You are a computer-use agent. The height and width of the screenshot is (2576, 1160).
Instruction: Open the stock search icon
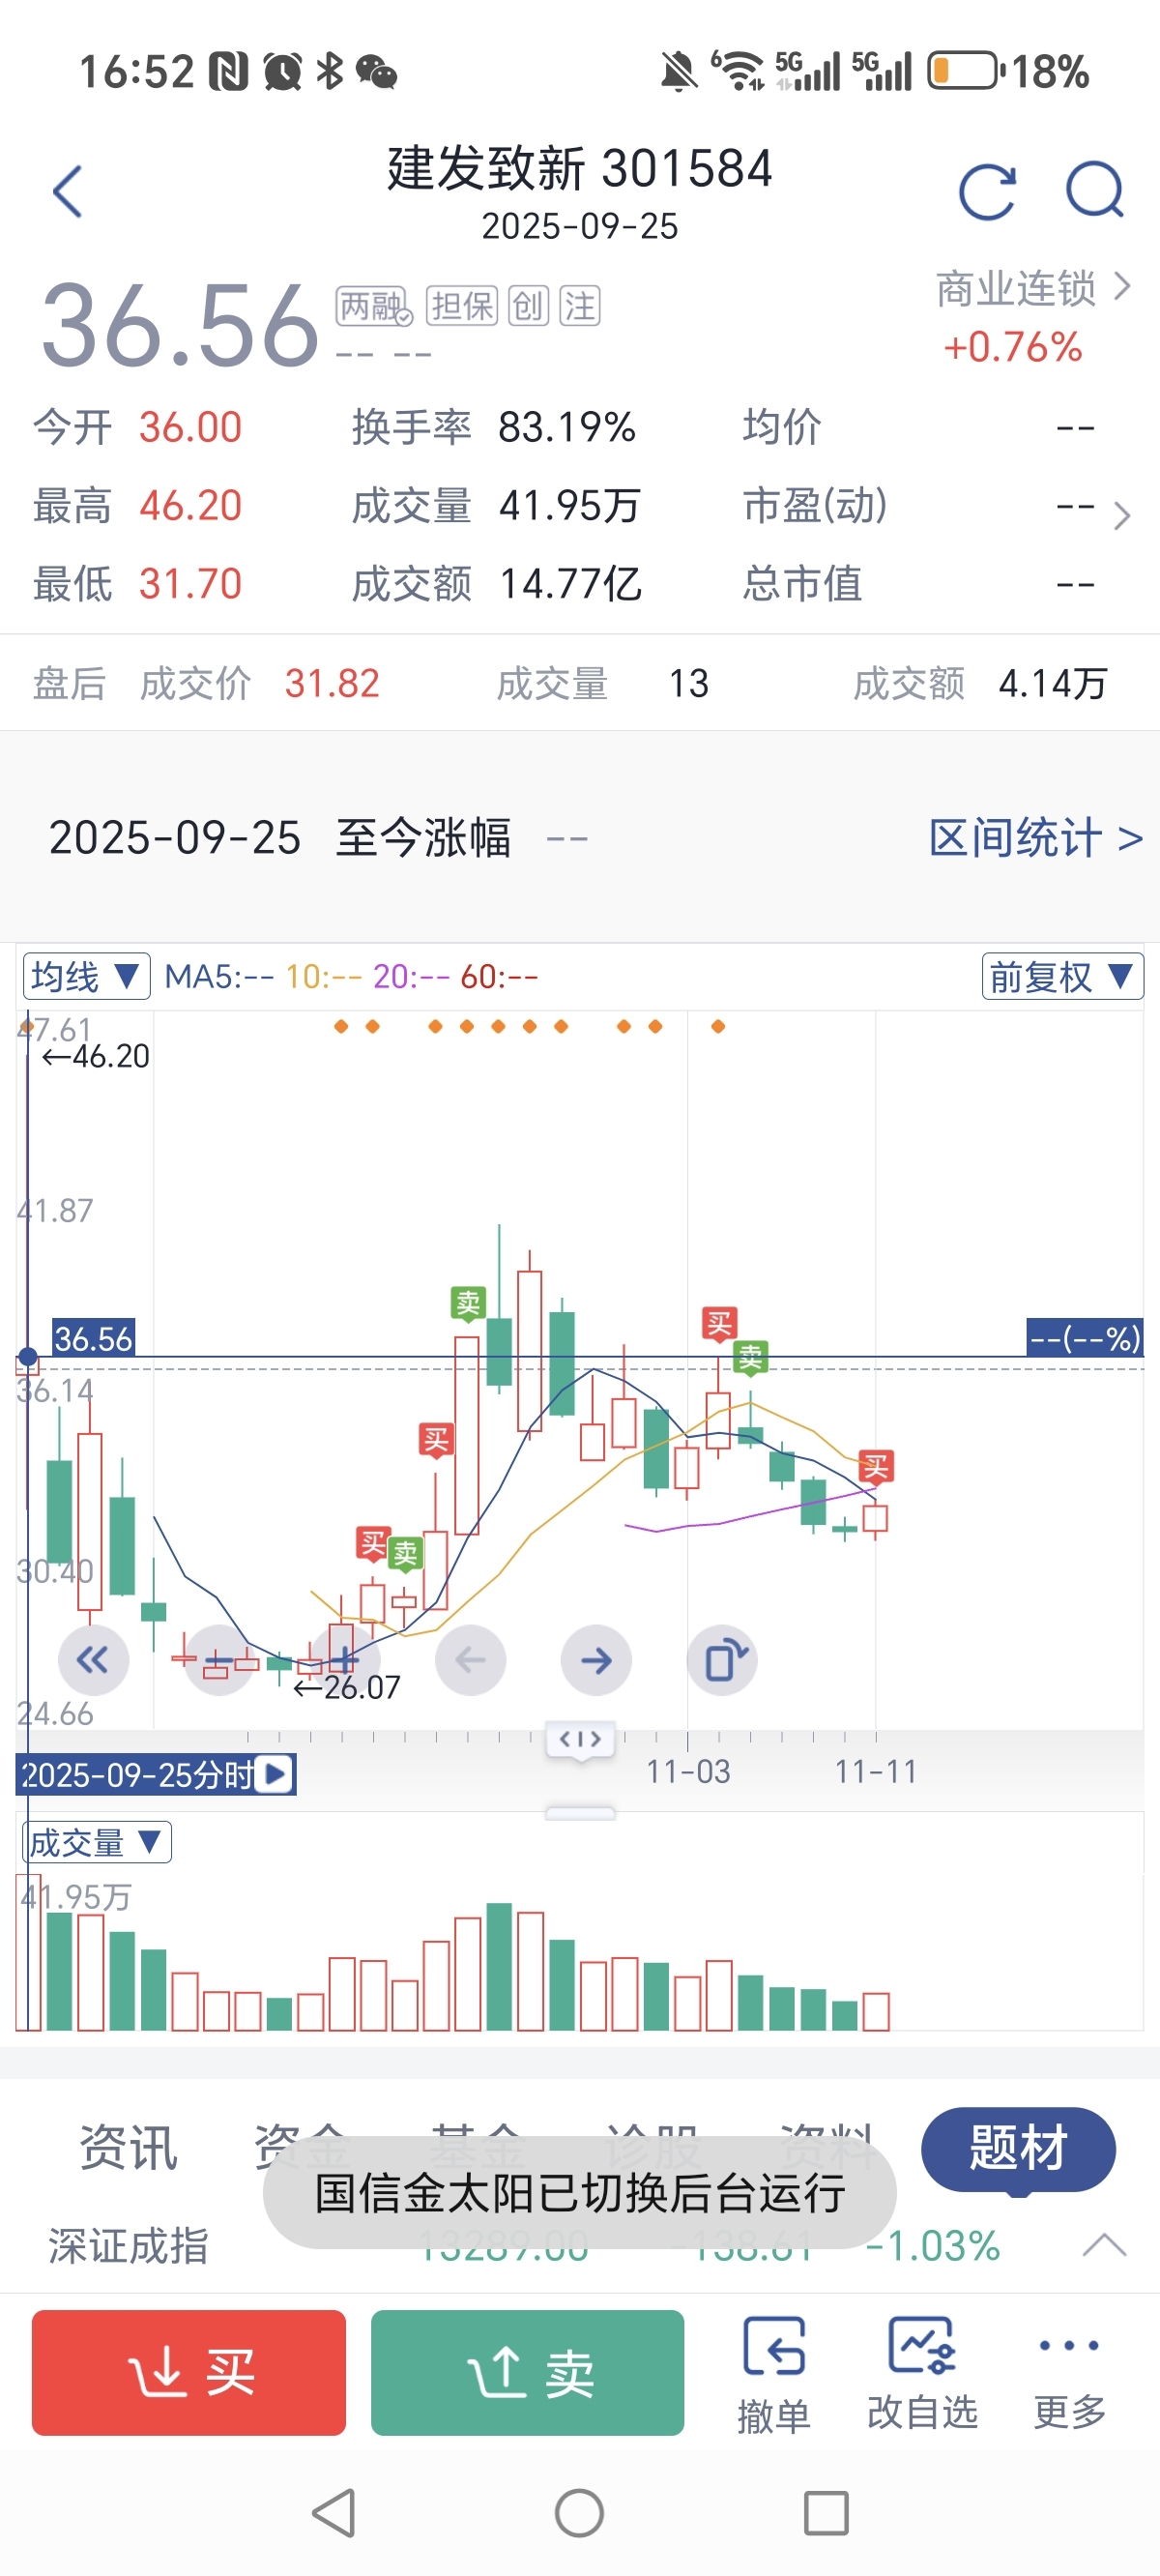1095,191
